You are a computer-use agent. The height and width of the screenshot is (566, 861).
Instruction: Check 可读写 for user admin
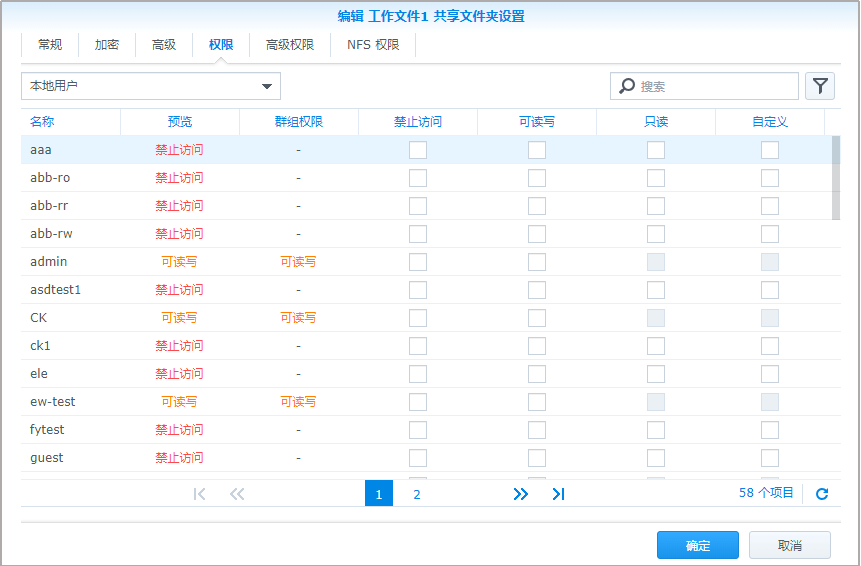coord(537,262)
